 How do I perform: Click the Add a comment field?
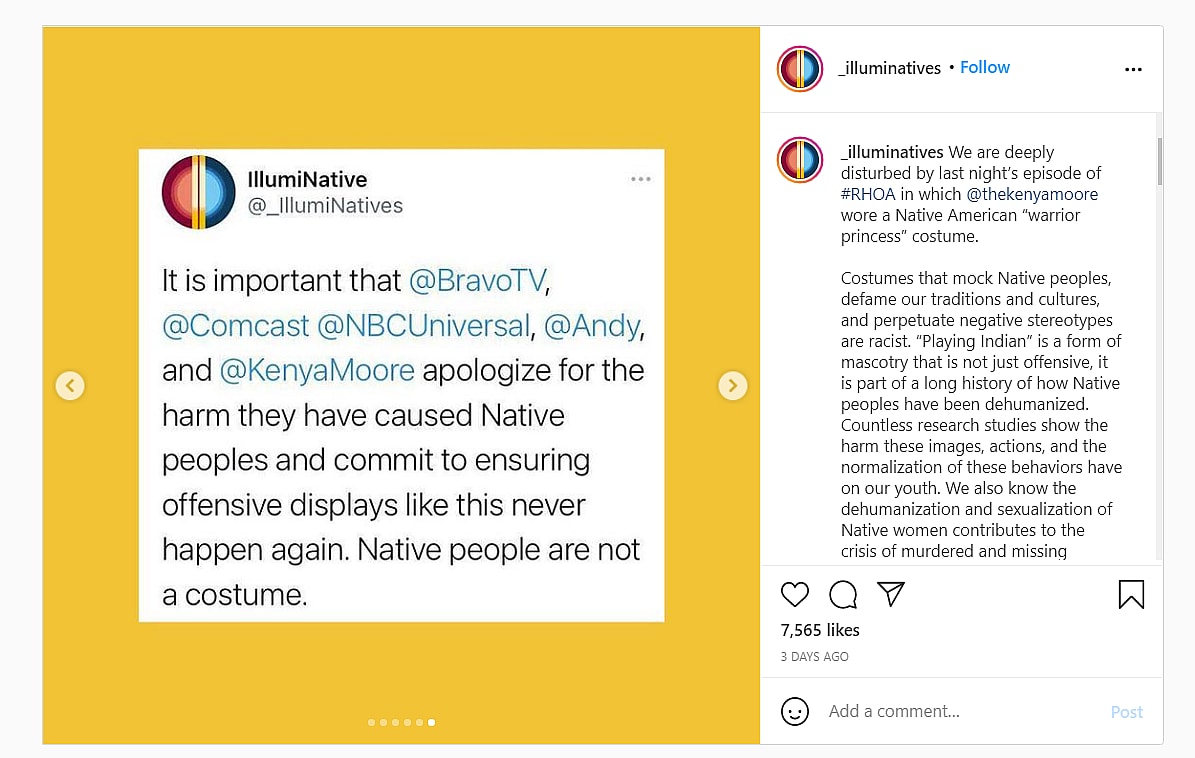[960, 711]
